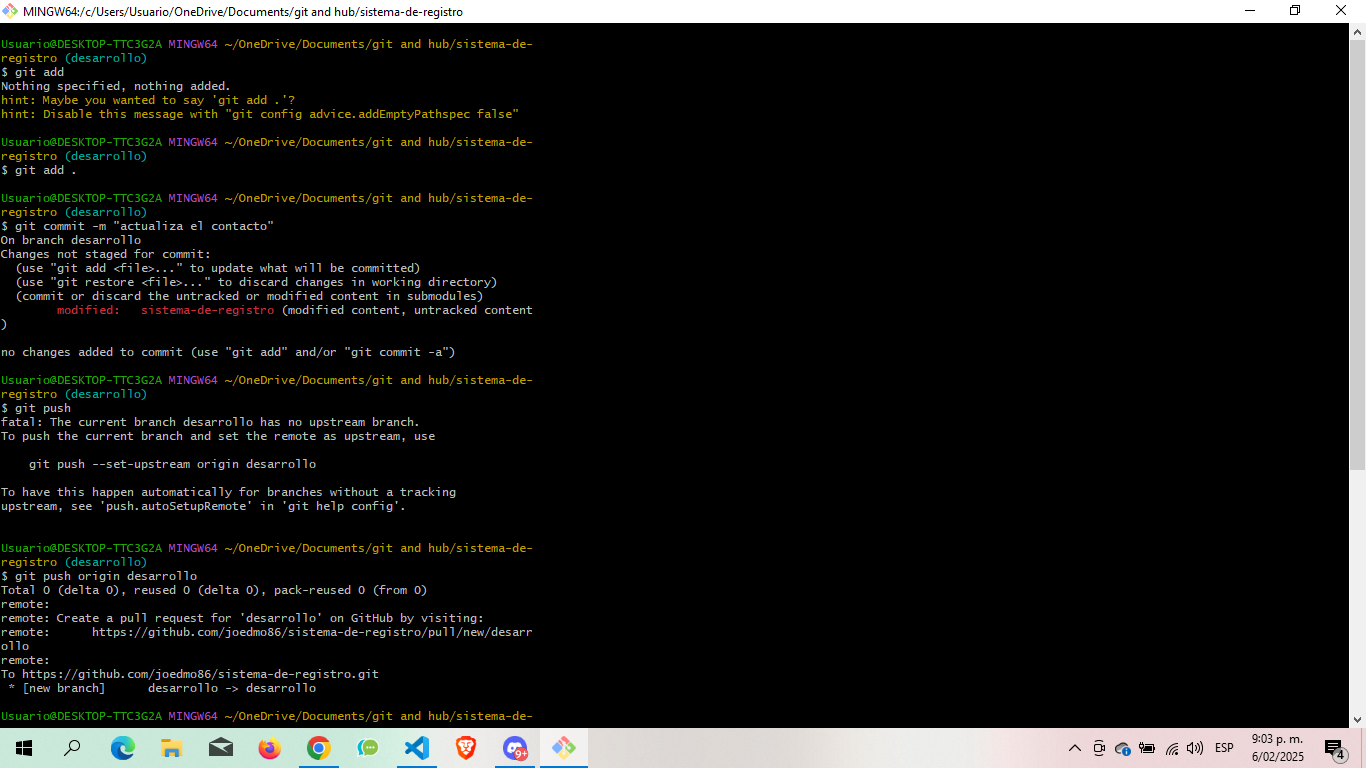Restore down the MINGW64 terminal window

pos(1295,11)
